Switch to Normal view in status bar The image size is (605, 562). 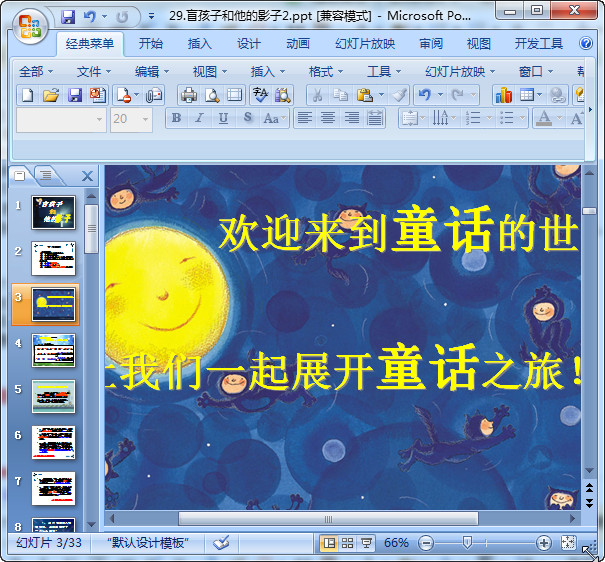point(329,543)
